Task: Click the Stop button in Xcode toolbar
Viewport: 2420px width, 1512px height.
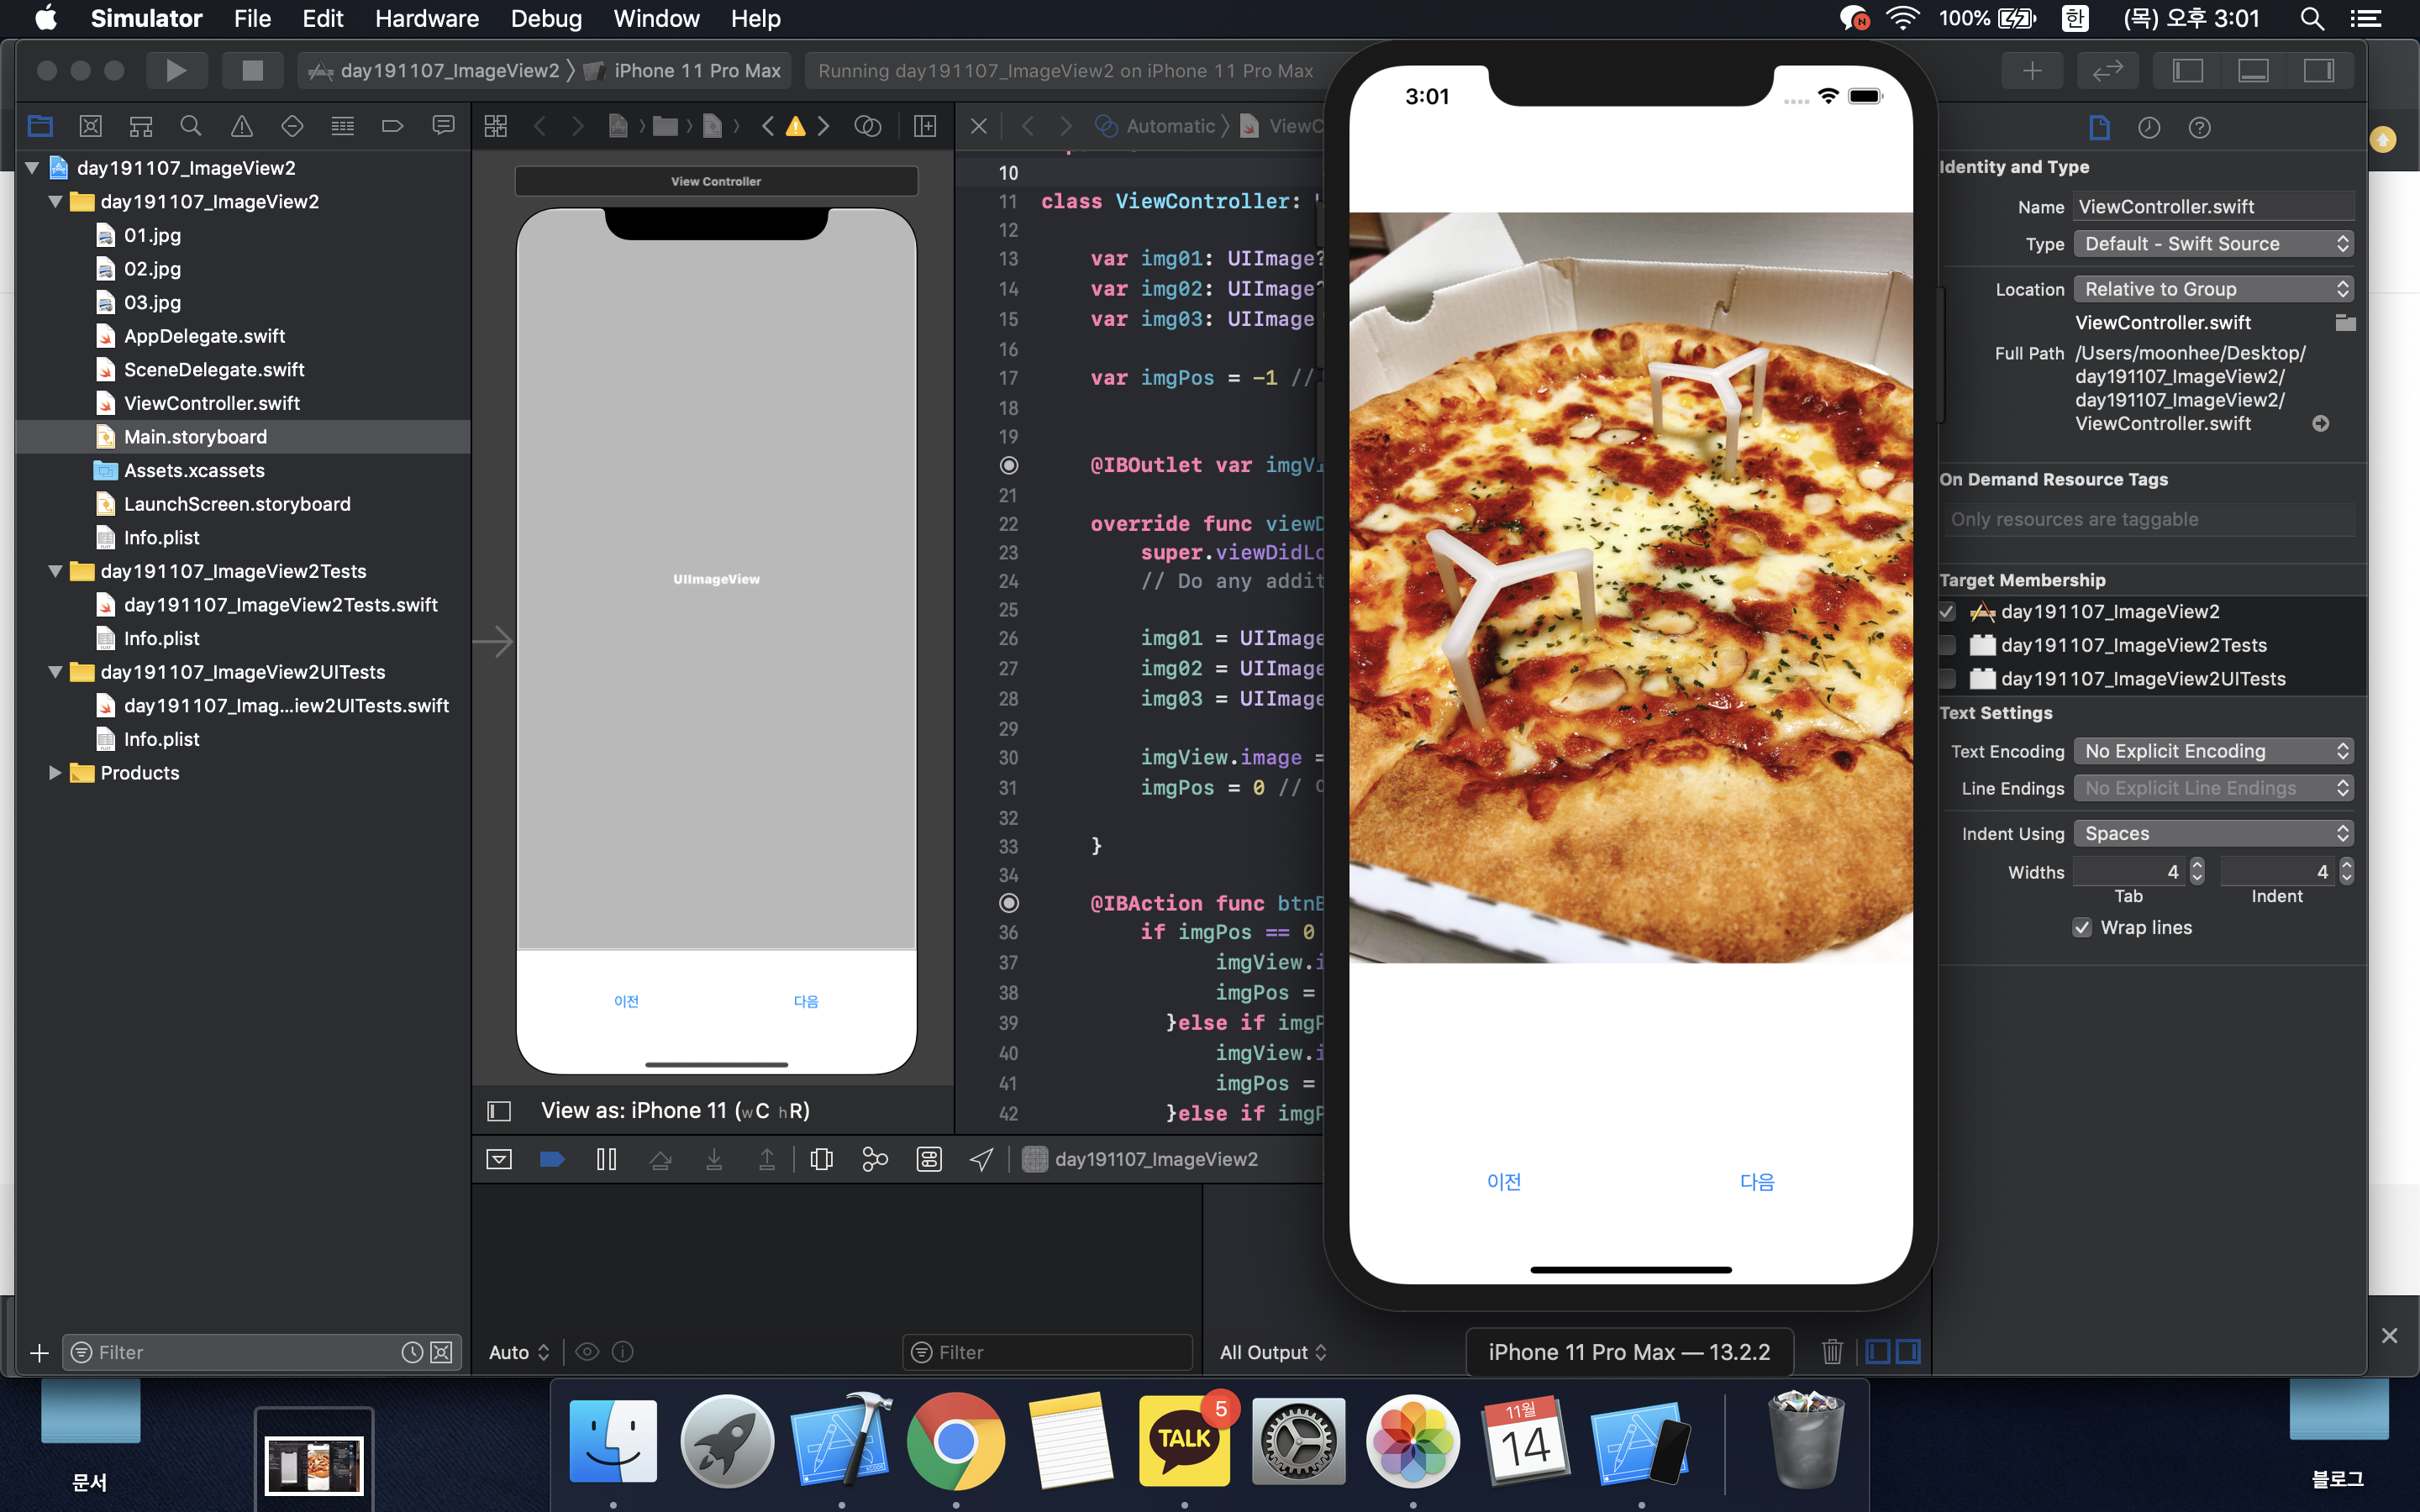Action: click(252, 70)
